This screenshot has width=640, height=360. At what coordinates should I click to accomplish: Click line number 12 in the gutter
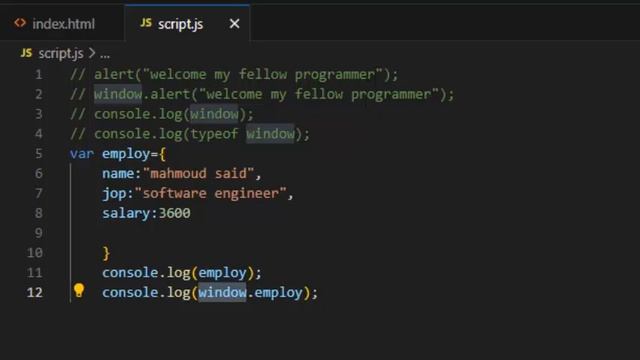pos(35,293)
